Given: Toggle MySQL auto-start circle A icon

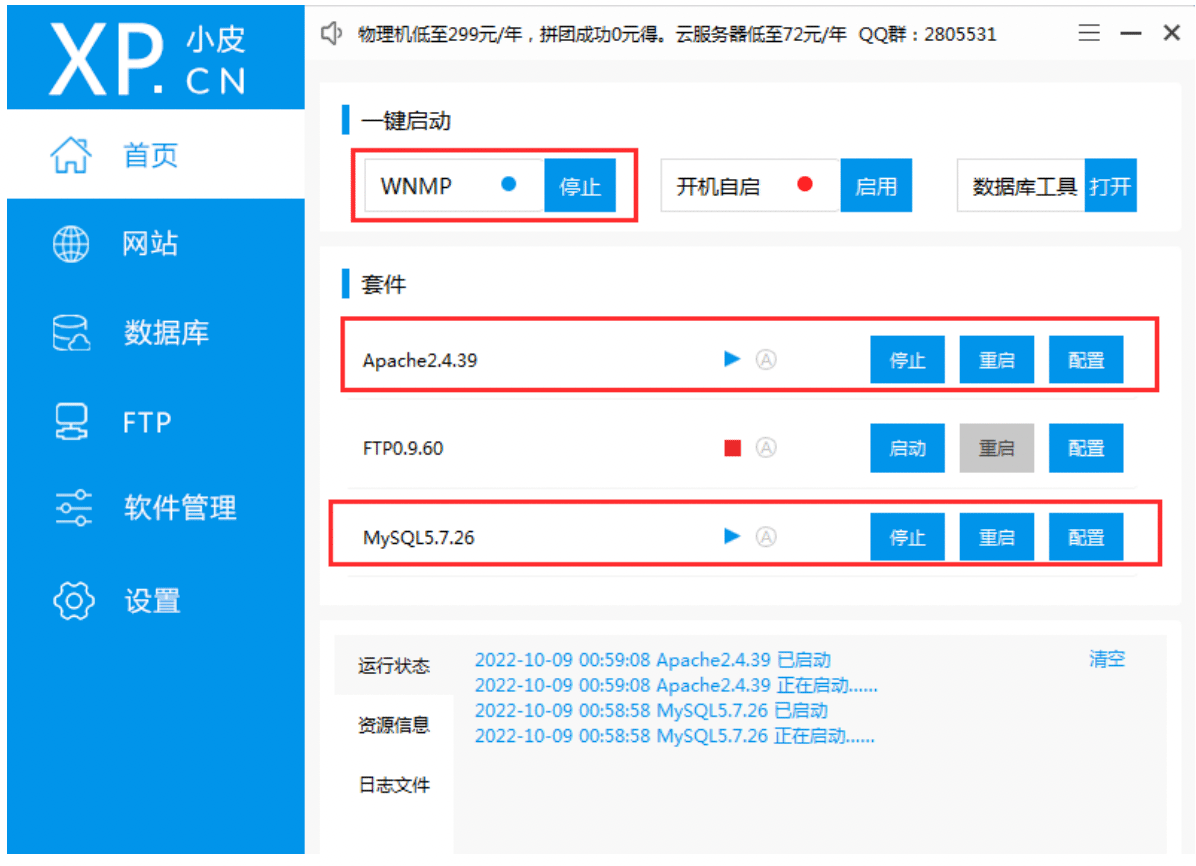Looking at the screenshot, I should 766,537.
